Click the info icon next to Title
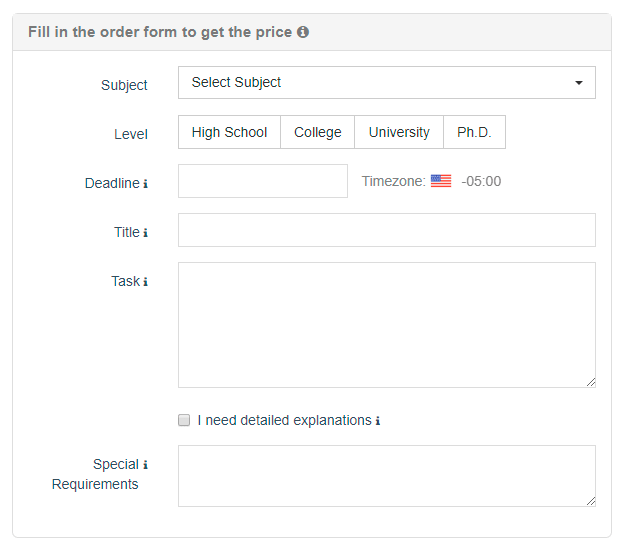This screenshot has height=549, width=629. 145,233
